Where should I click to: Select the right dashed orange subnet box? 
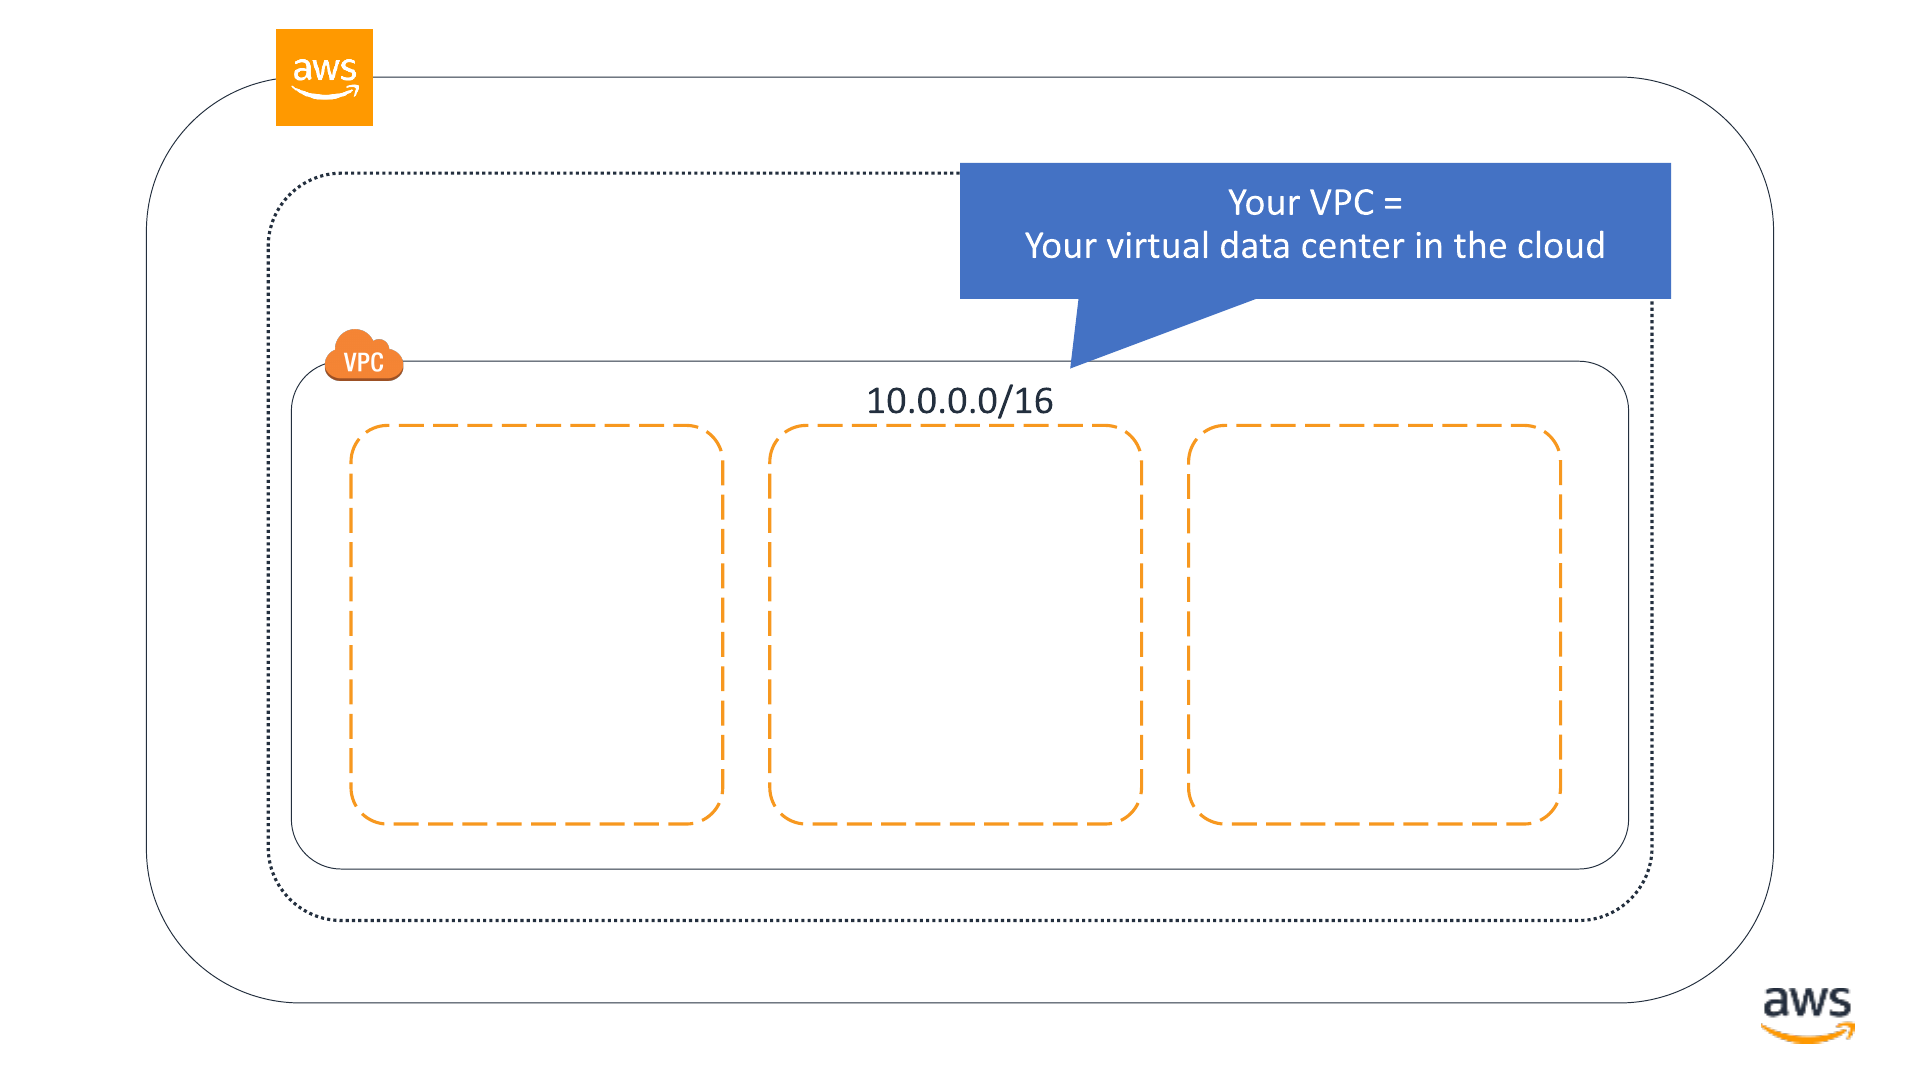(x=1374, y=625)
